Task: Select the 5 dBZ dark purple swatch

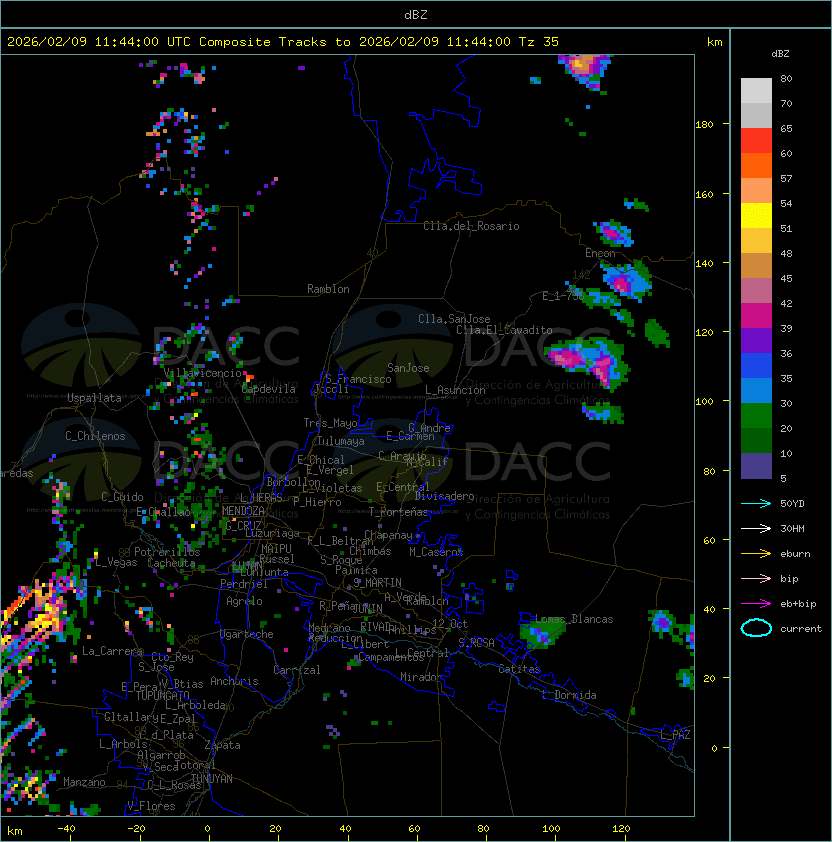Action: pyautogui.click(x=756, y=466)
